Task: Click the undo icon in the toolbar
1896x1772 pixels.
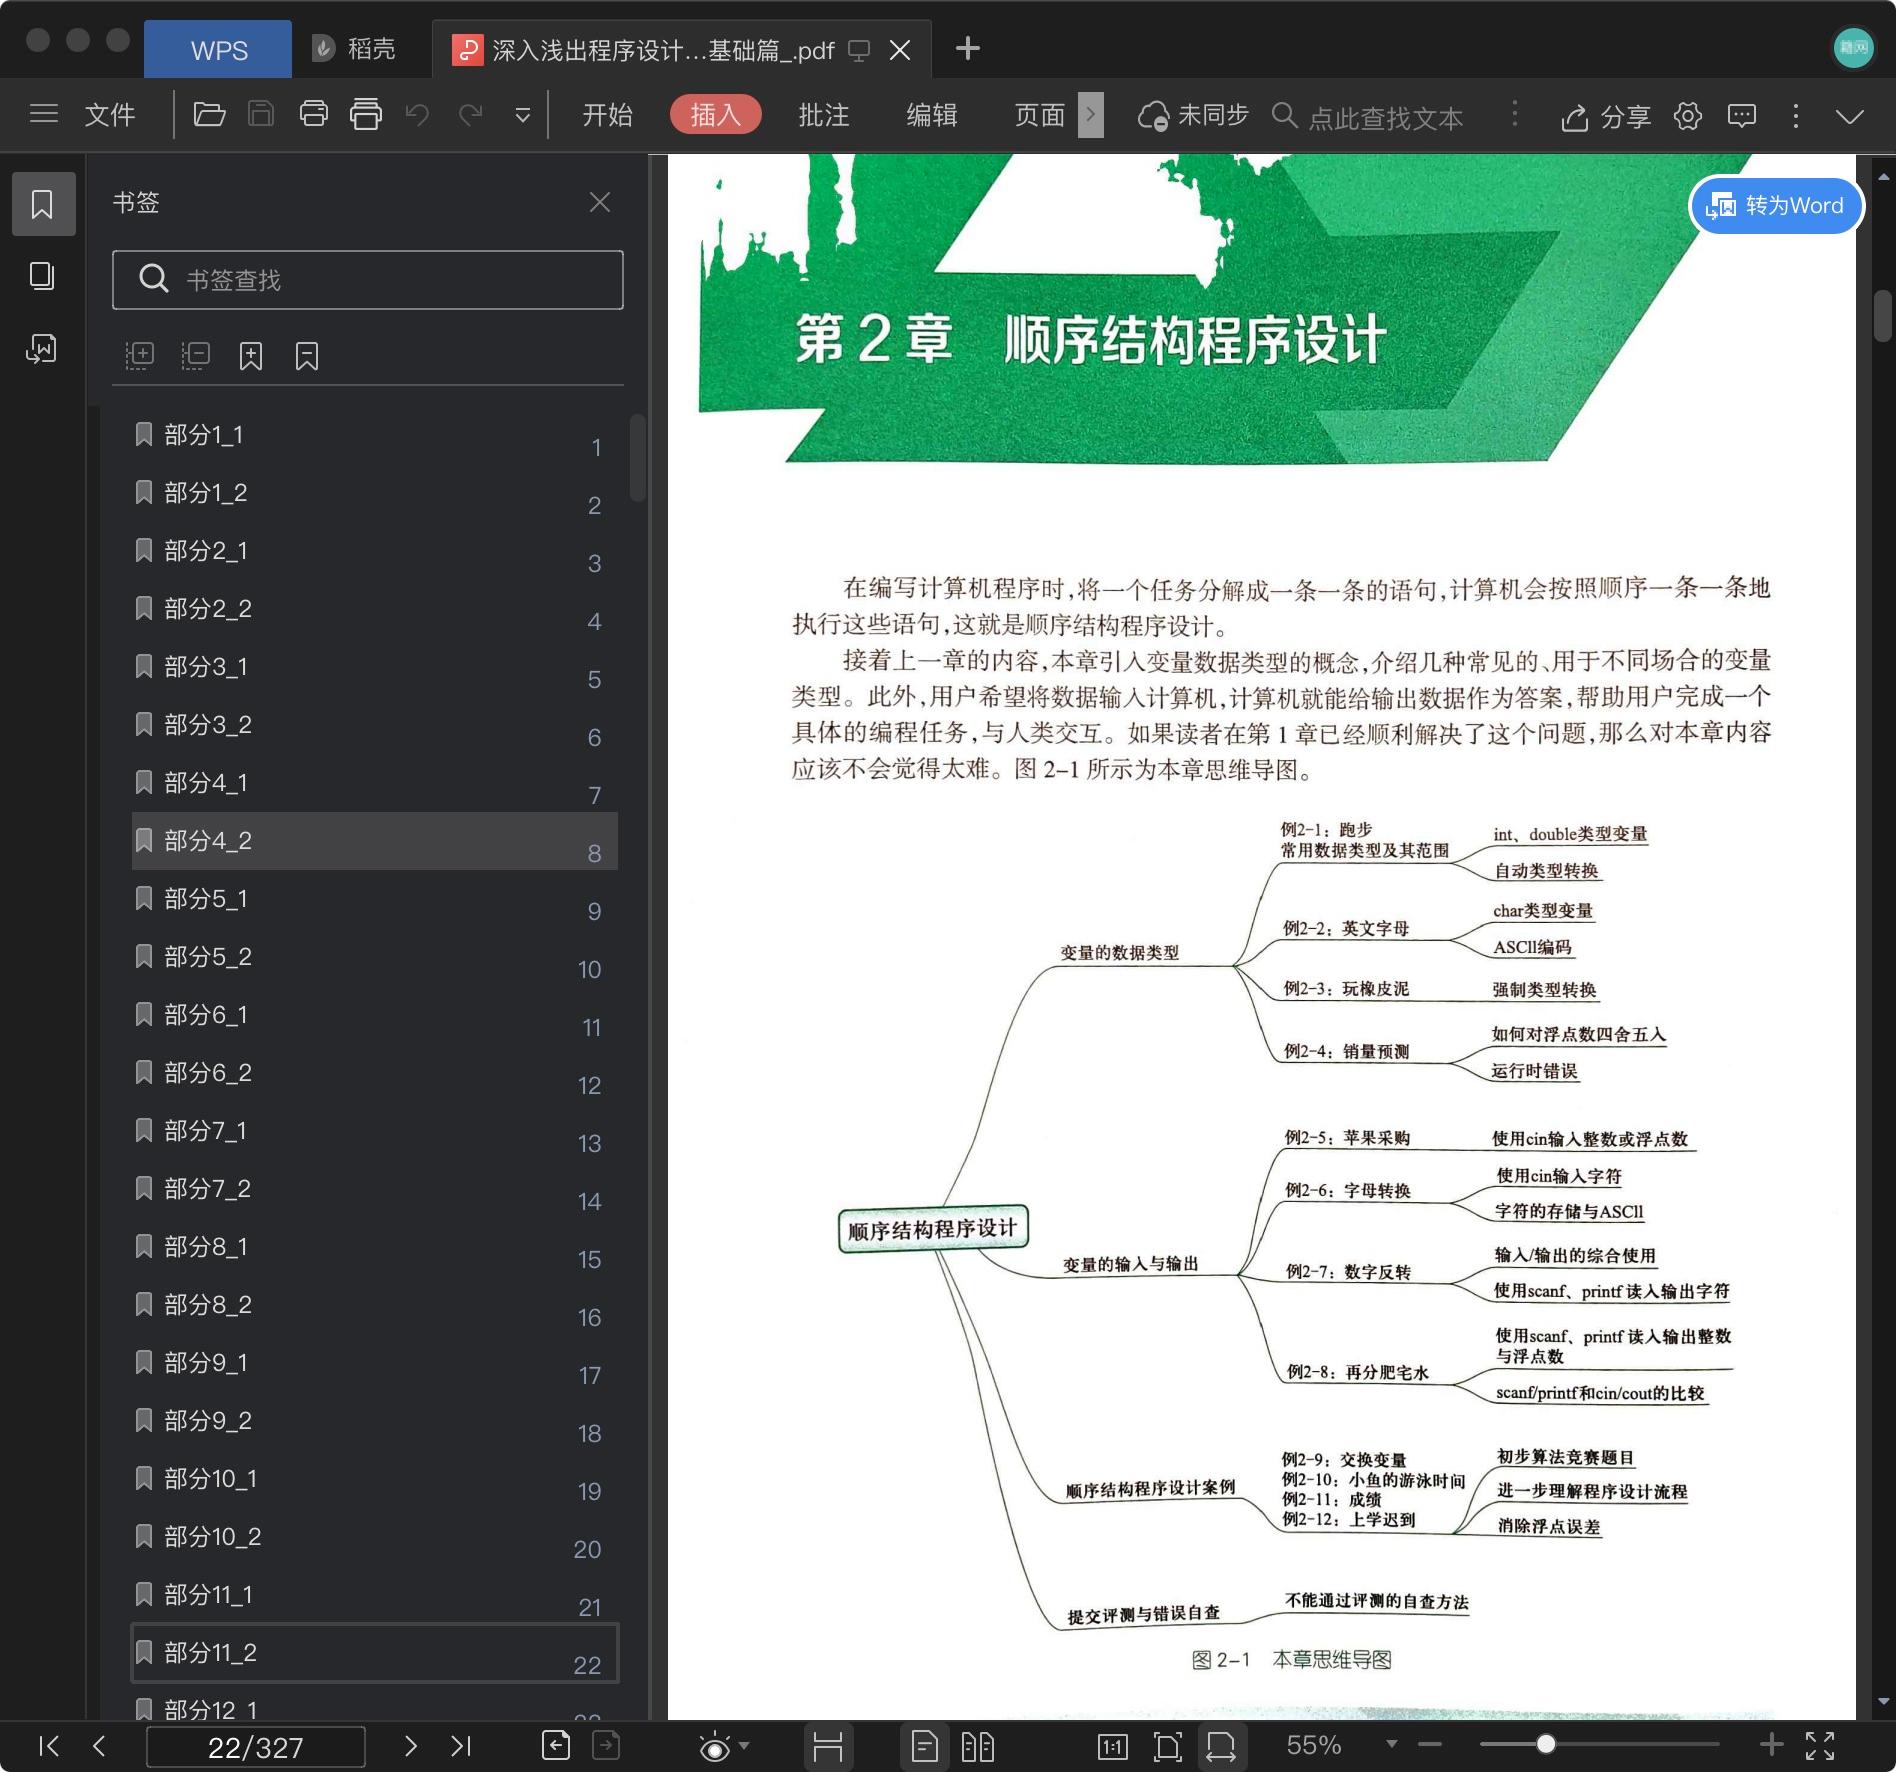Action: 418,114
